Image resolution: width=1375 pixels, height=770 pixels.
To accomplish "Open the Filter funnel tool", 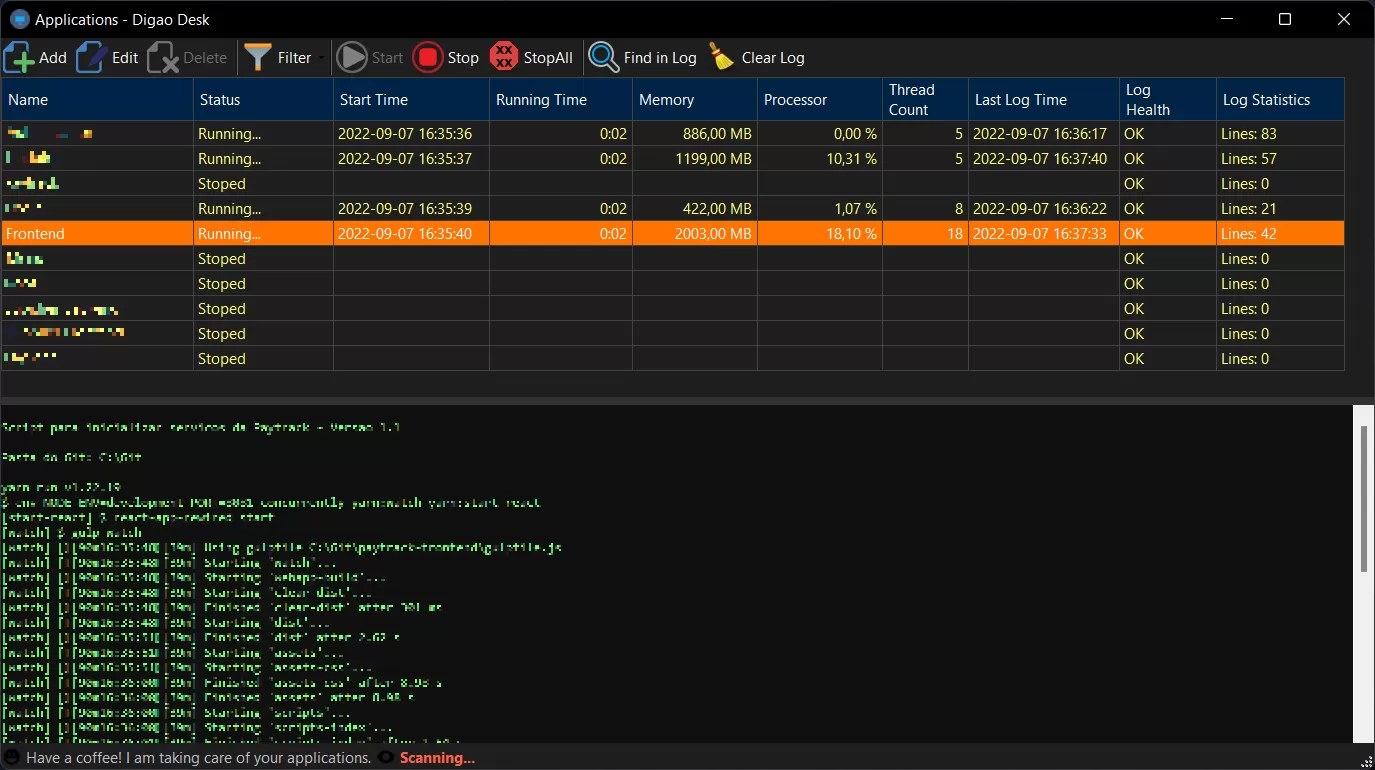I will [x=258, y=58].
